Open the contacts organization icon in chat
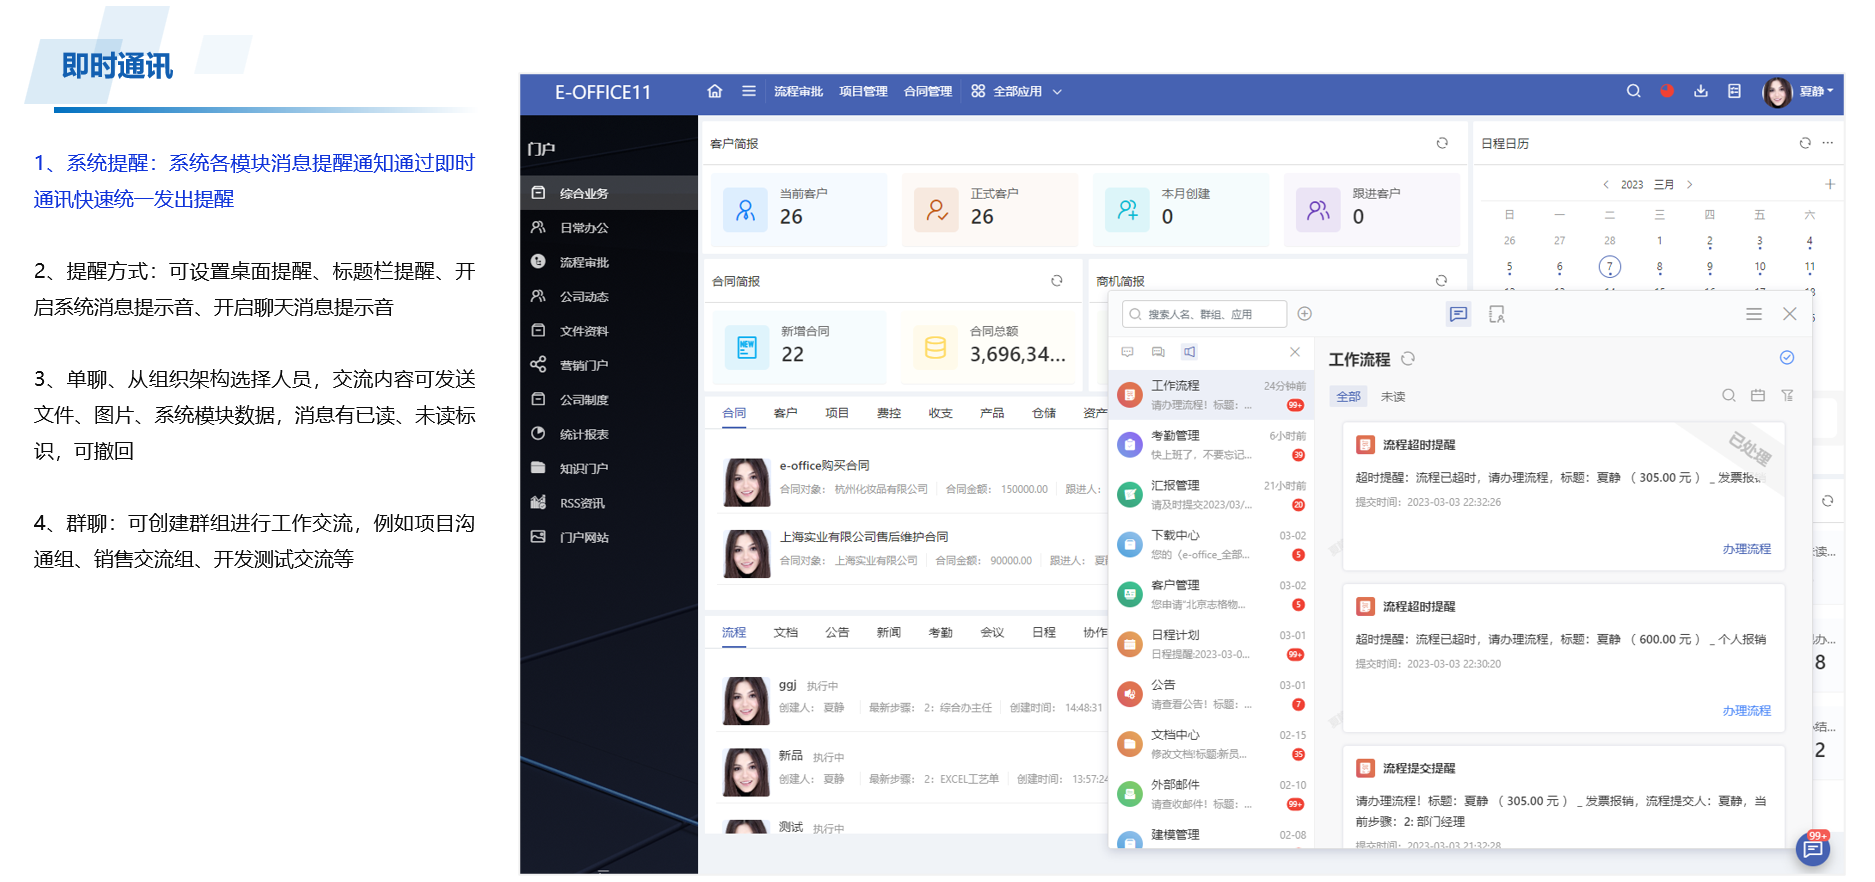 click(1497, 314)
